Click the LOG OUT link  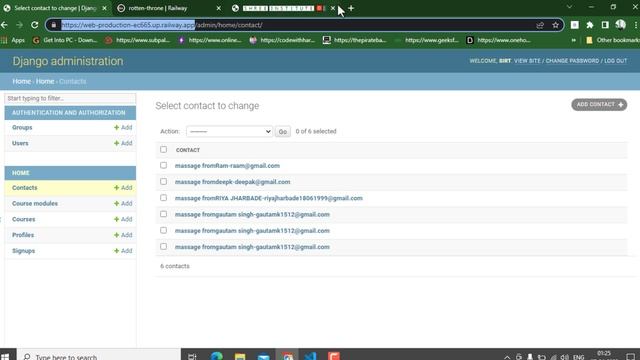click(616, 61)
